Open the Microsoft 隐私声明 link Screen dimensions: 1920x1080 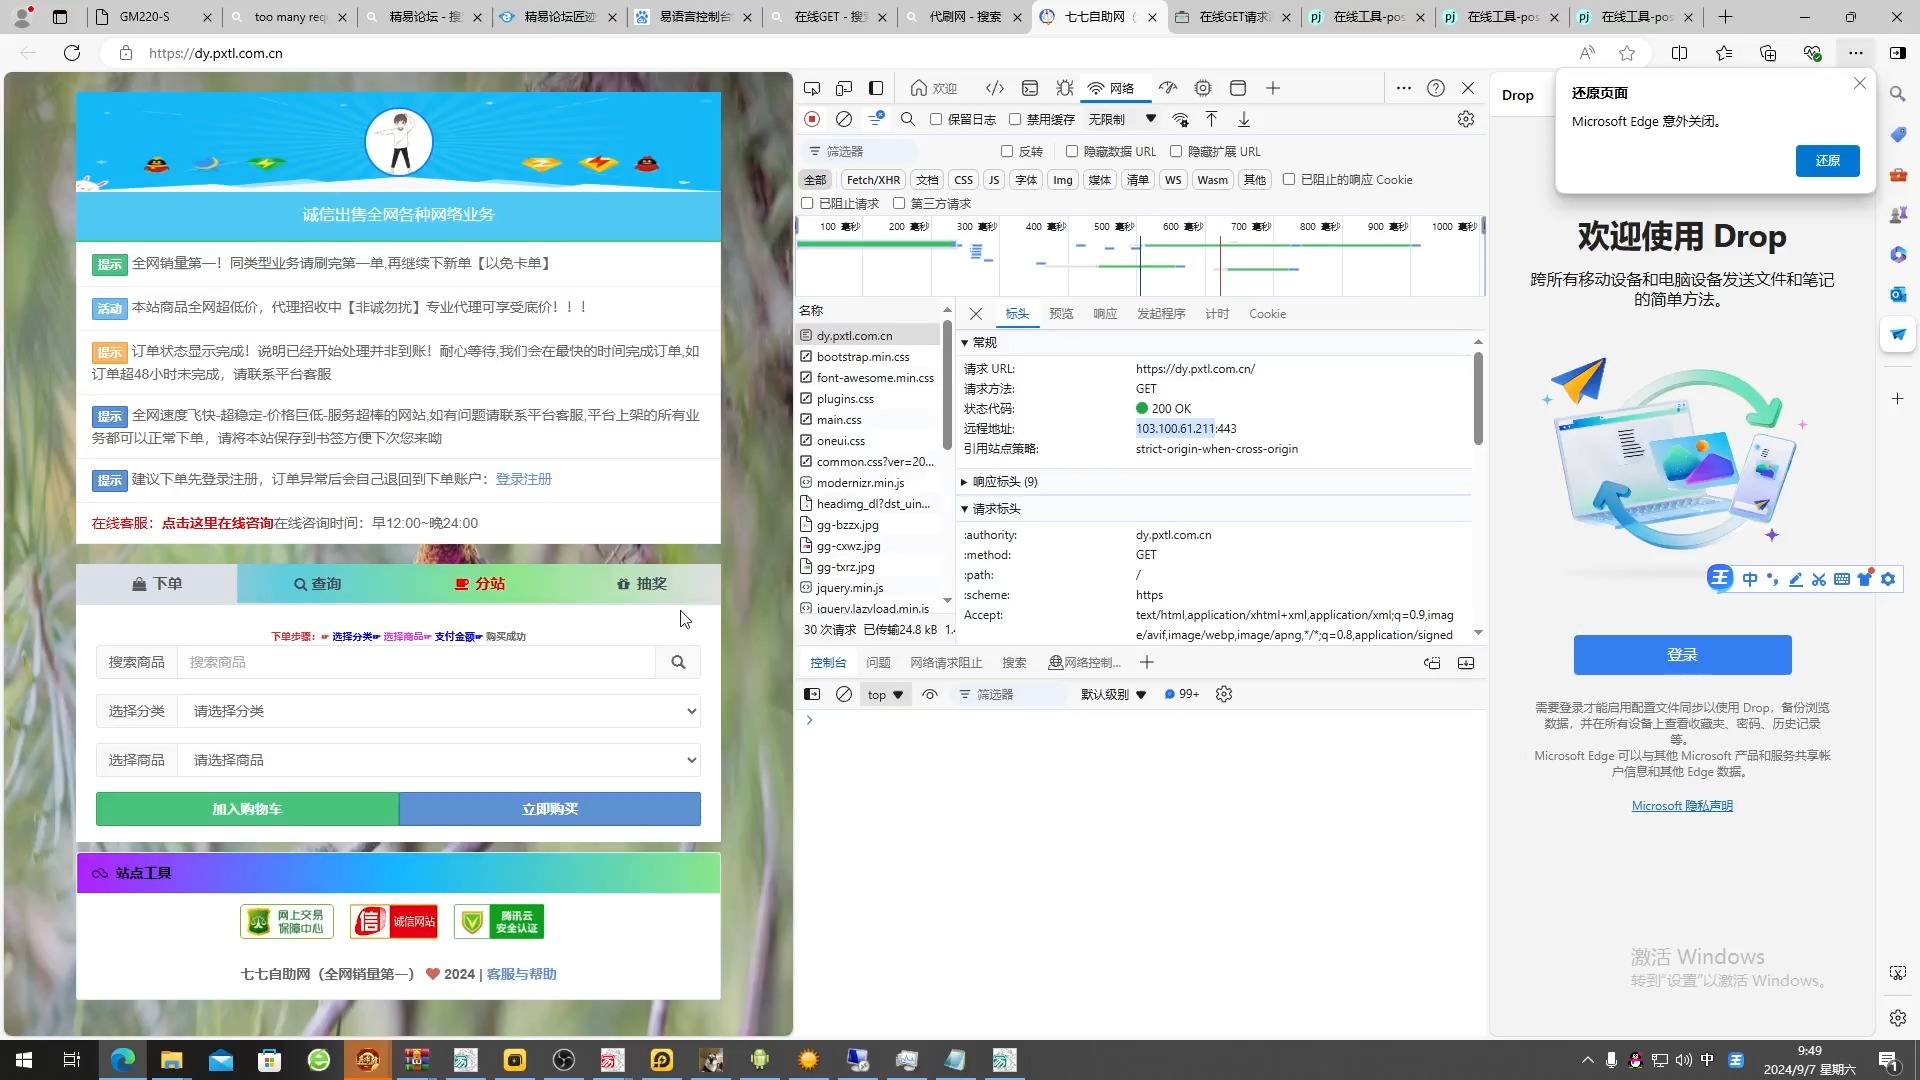(x=1682, y=805)
